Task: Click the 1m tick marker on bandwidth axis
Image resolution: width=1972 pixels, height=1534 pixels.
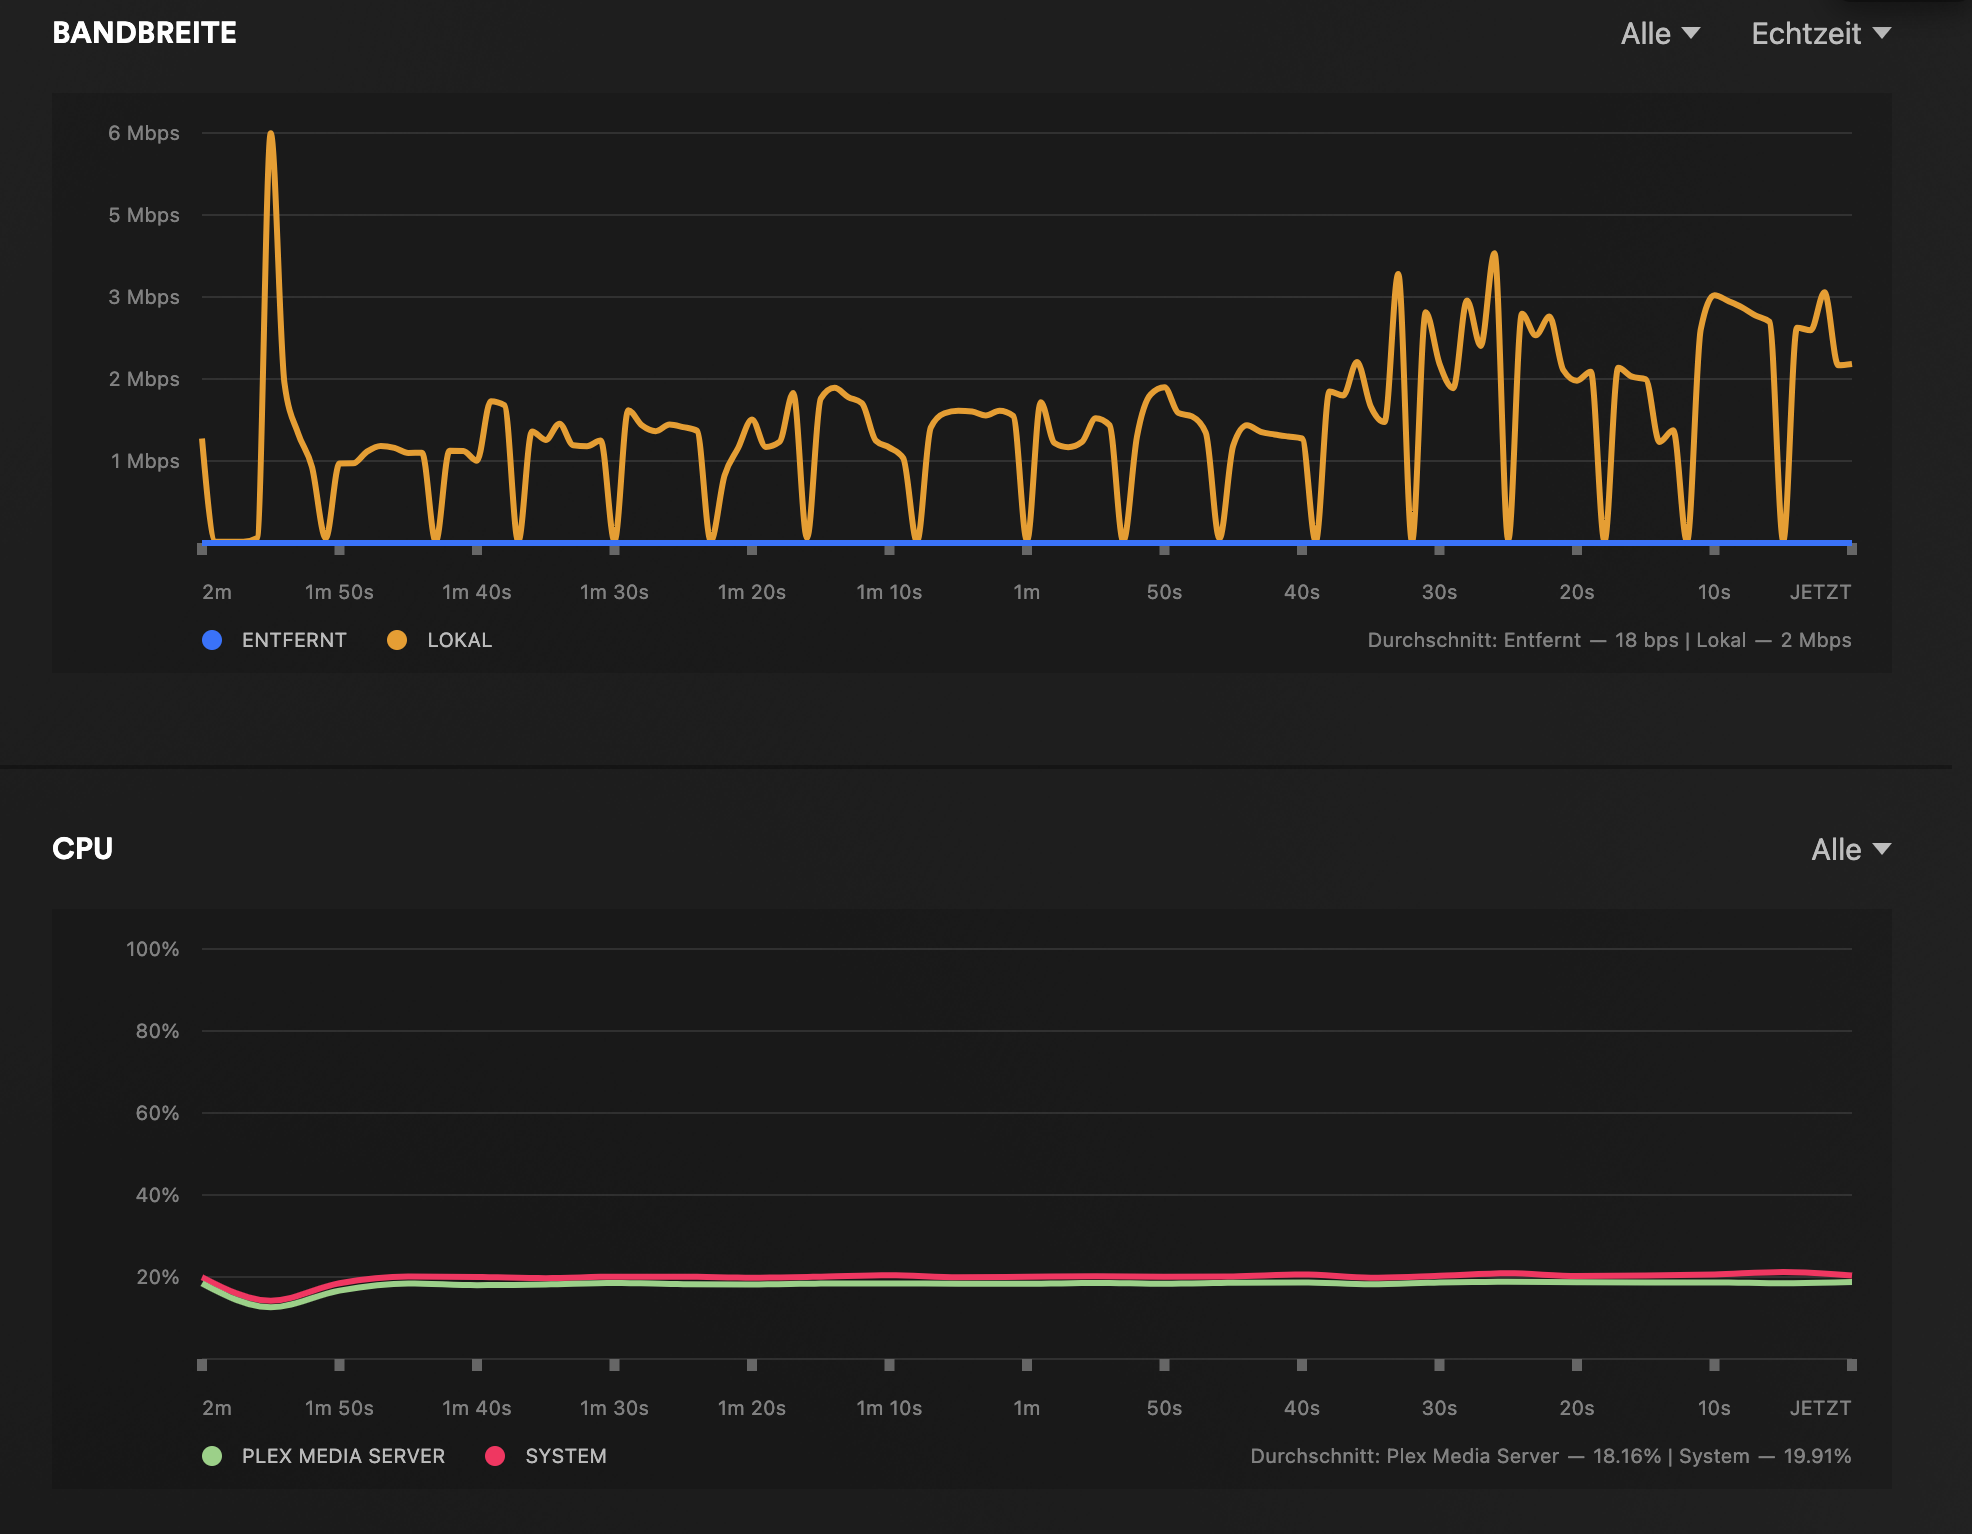Action: coord(1027,550)
